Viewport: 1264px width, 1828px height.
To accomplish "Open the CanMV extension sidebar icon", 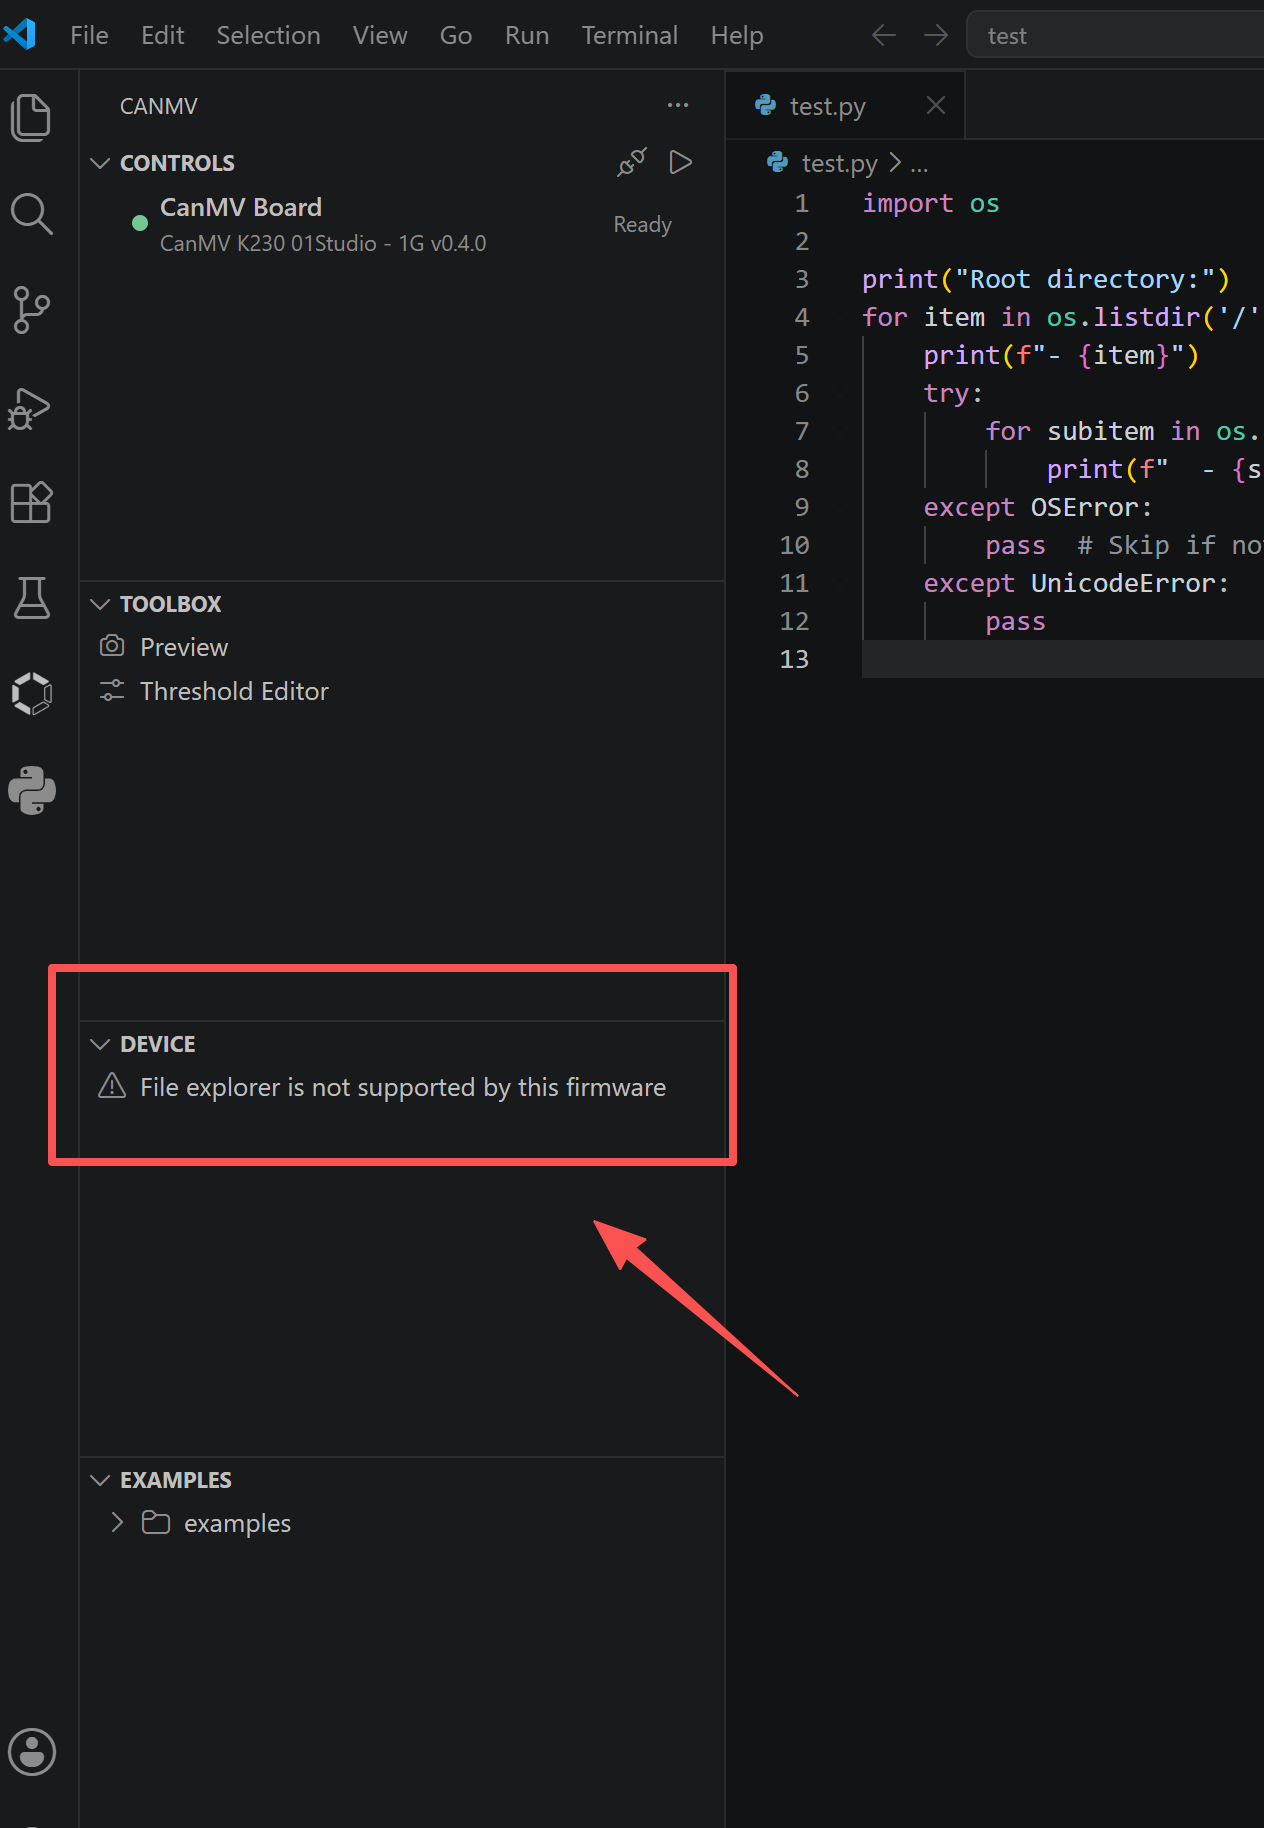I will (31, 693).
